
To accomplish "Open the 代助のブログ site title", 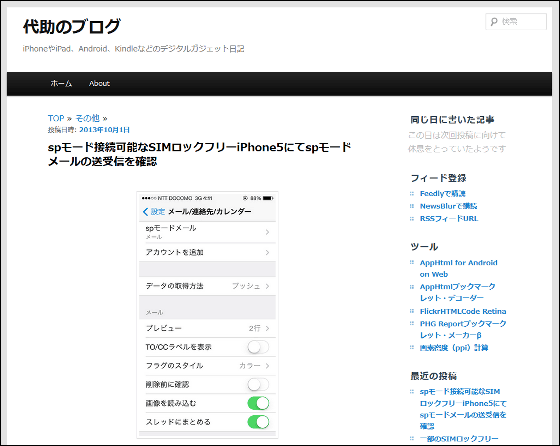I will [72, 26].
